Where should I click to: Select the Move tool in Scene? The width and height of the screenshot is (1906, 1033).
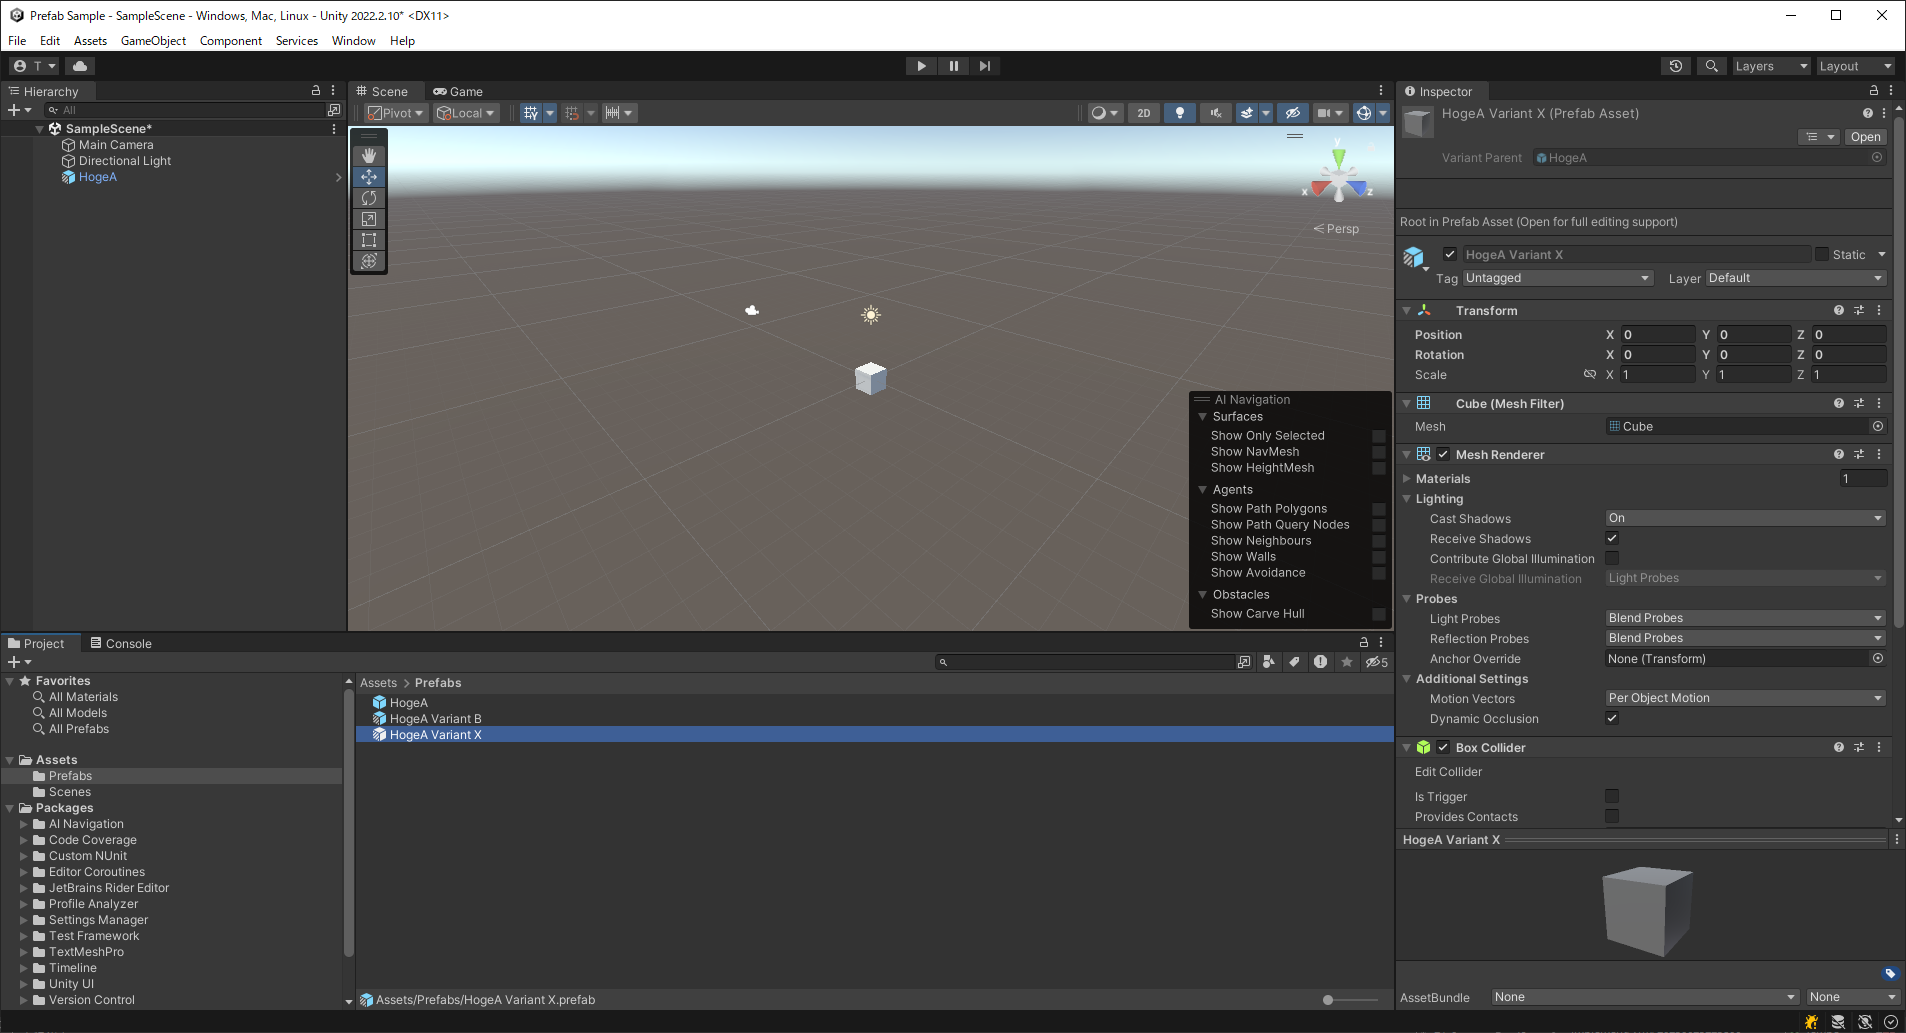click(369, 177)
